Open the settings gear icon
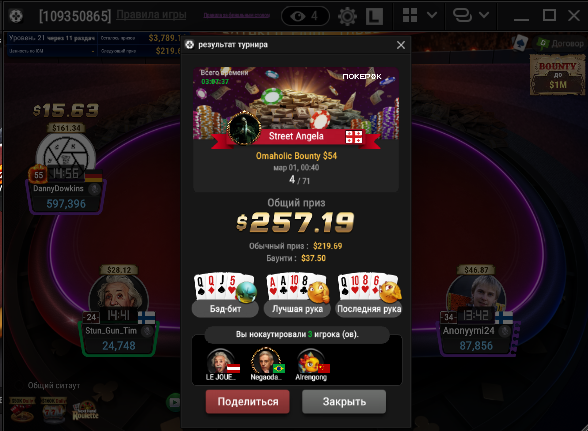 [347, 16]
